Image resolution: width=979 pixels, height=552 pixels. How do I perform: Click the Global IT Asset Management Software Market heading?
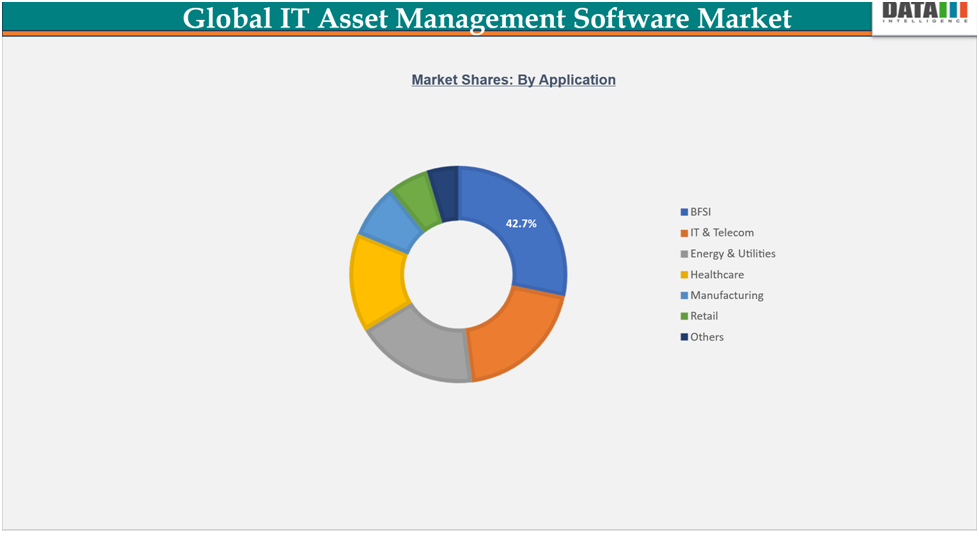click(487, 18)
